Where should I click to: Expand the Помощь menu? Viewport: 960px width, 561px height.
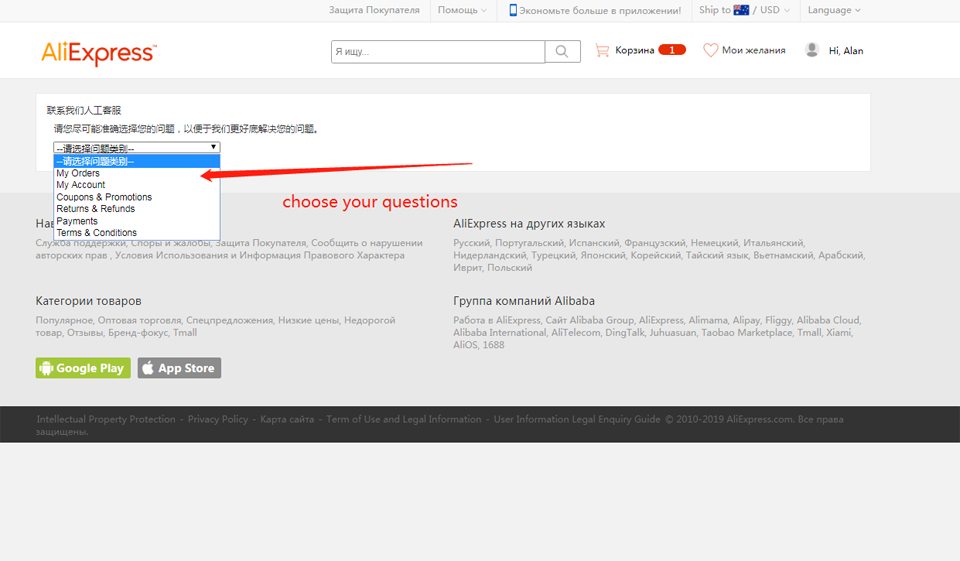pos(462,10)
